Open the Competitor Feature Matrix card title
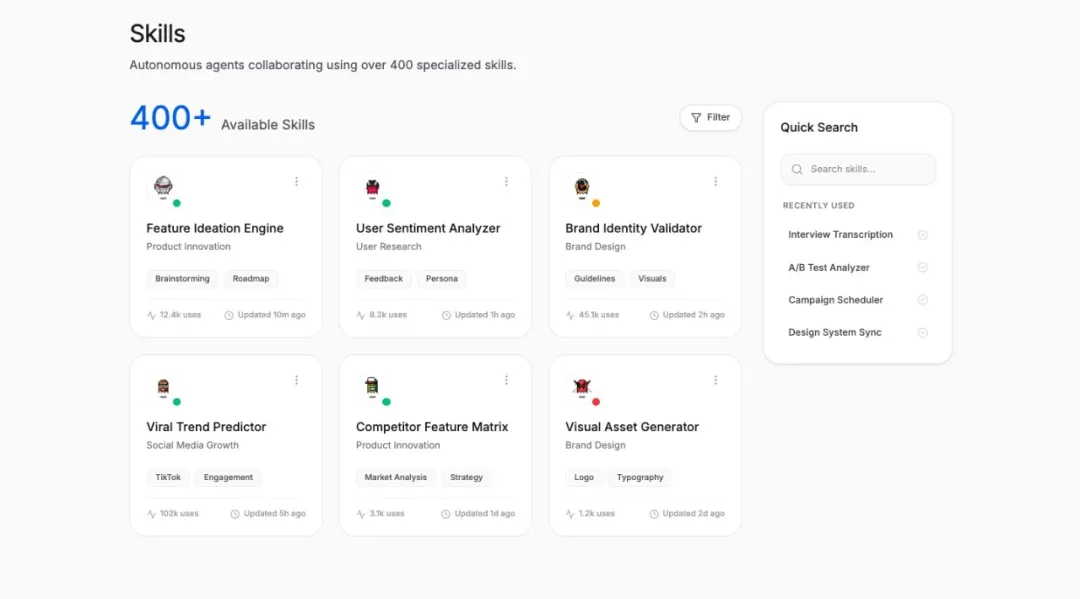1080x599 pixels. click(432, 427)
